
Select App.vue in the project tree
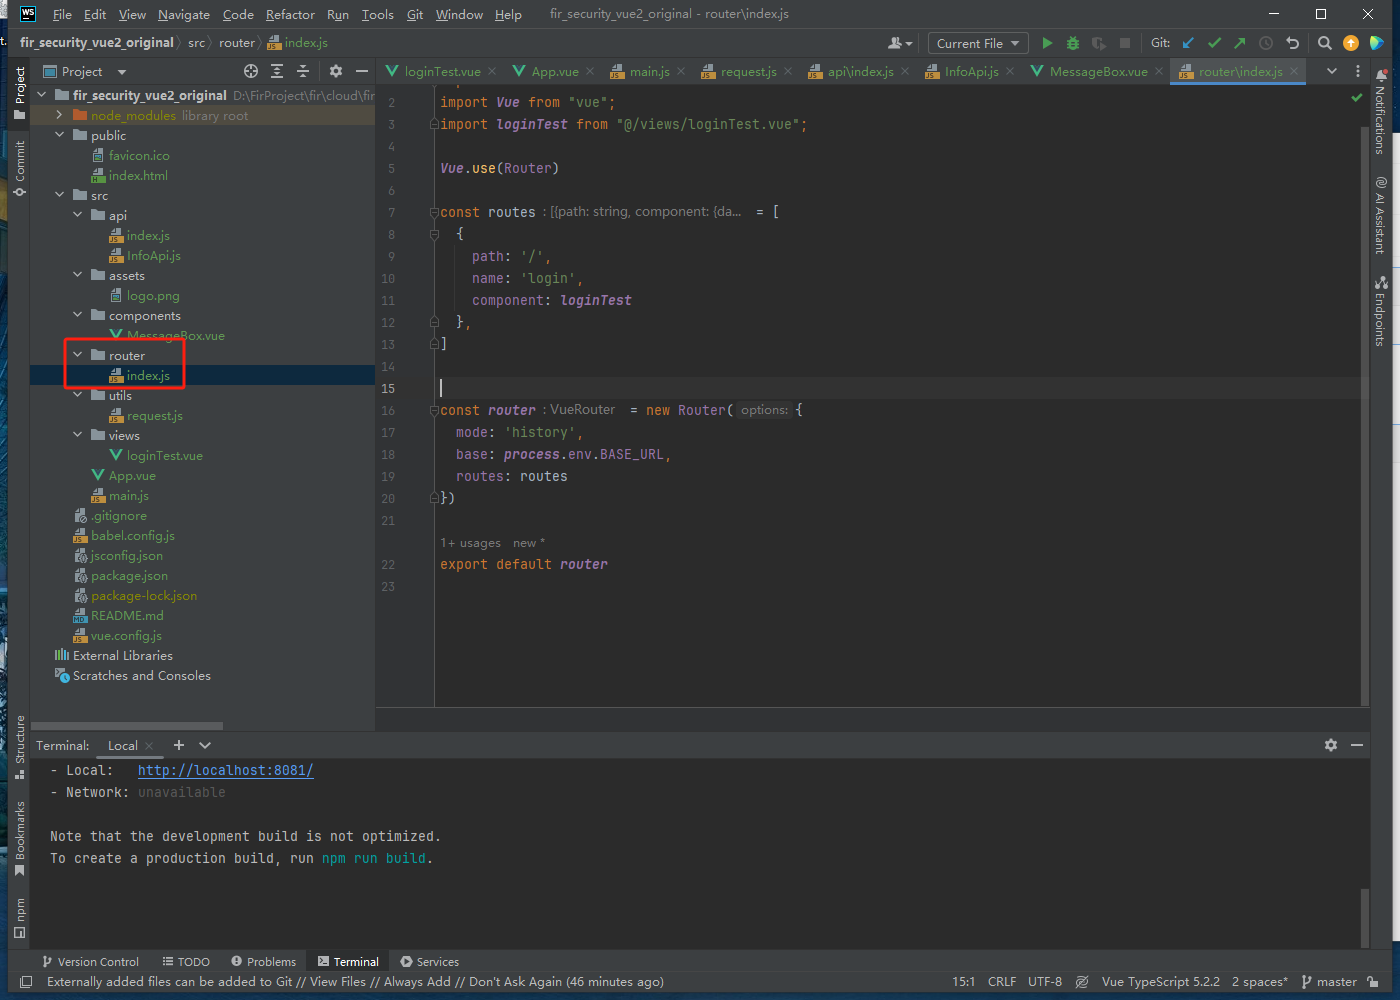coord(132,475)
